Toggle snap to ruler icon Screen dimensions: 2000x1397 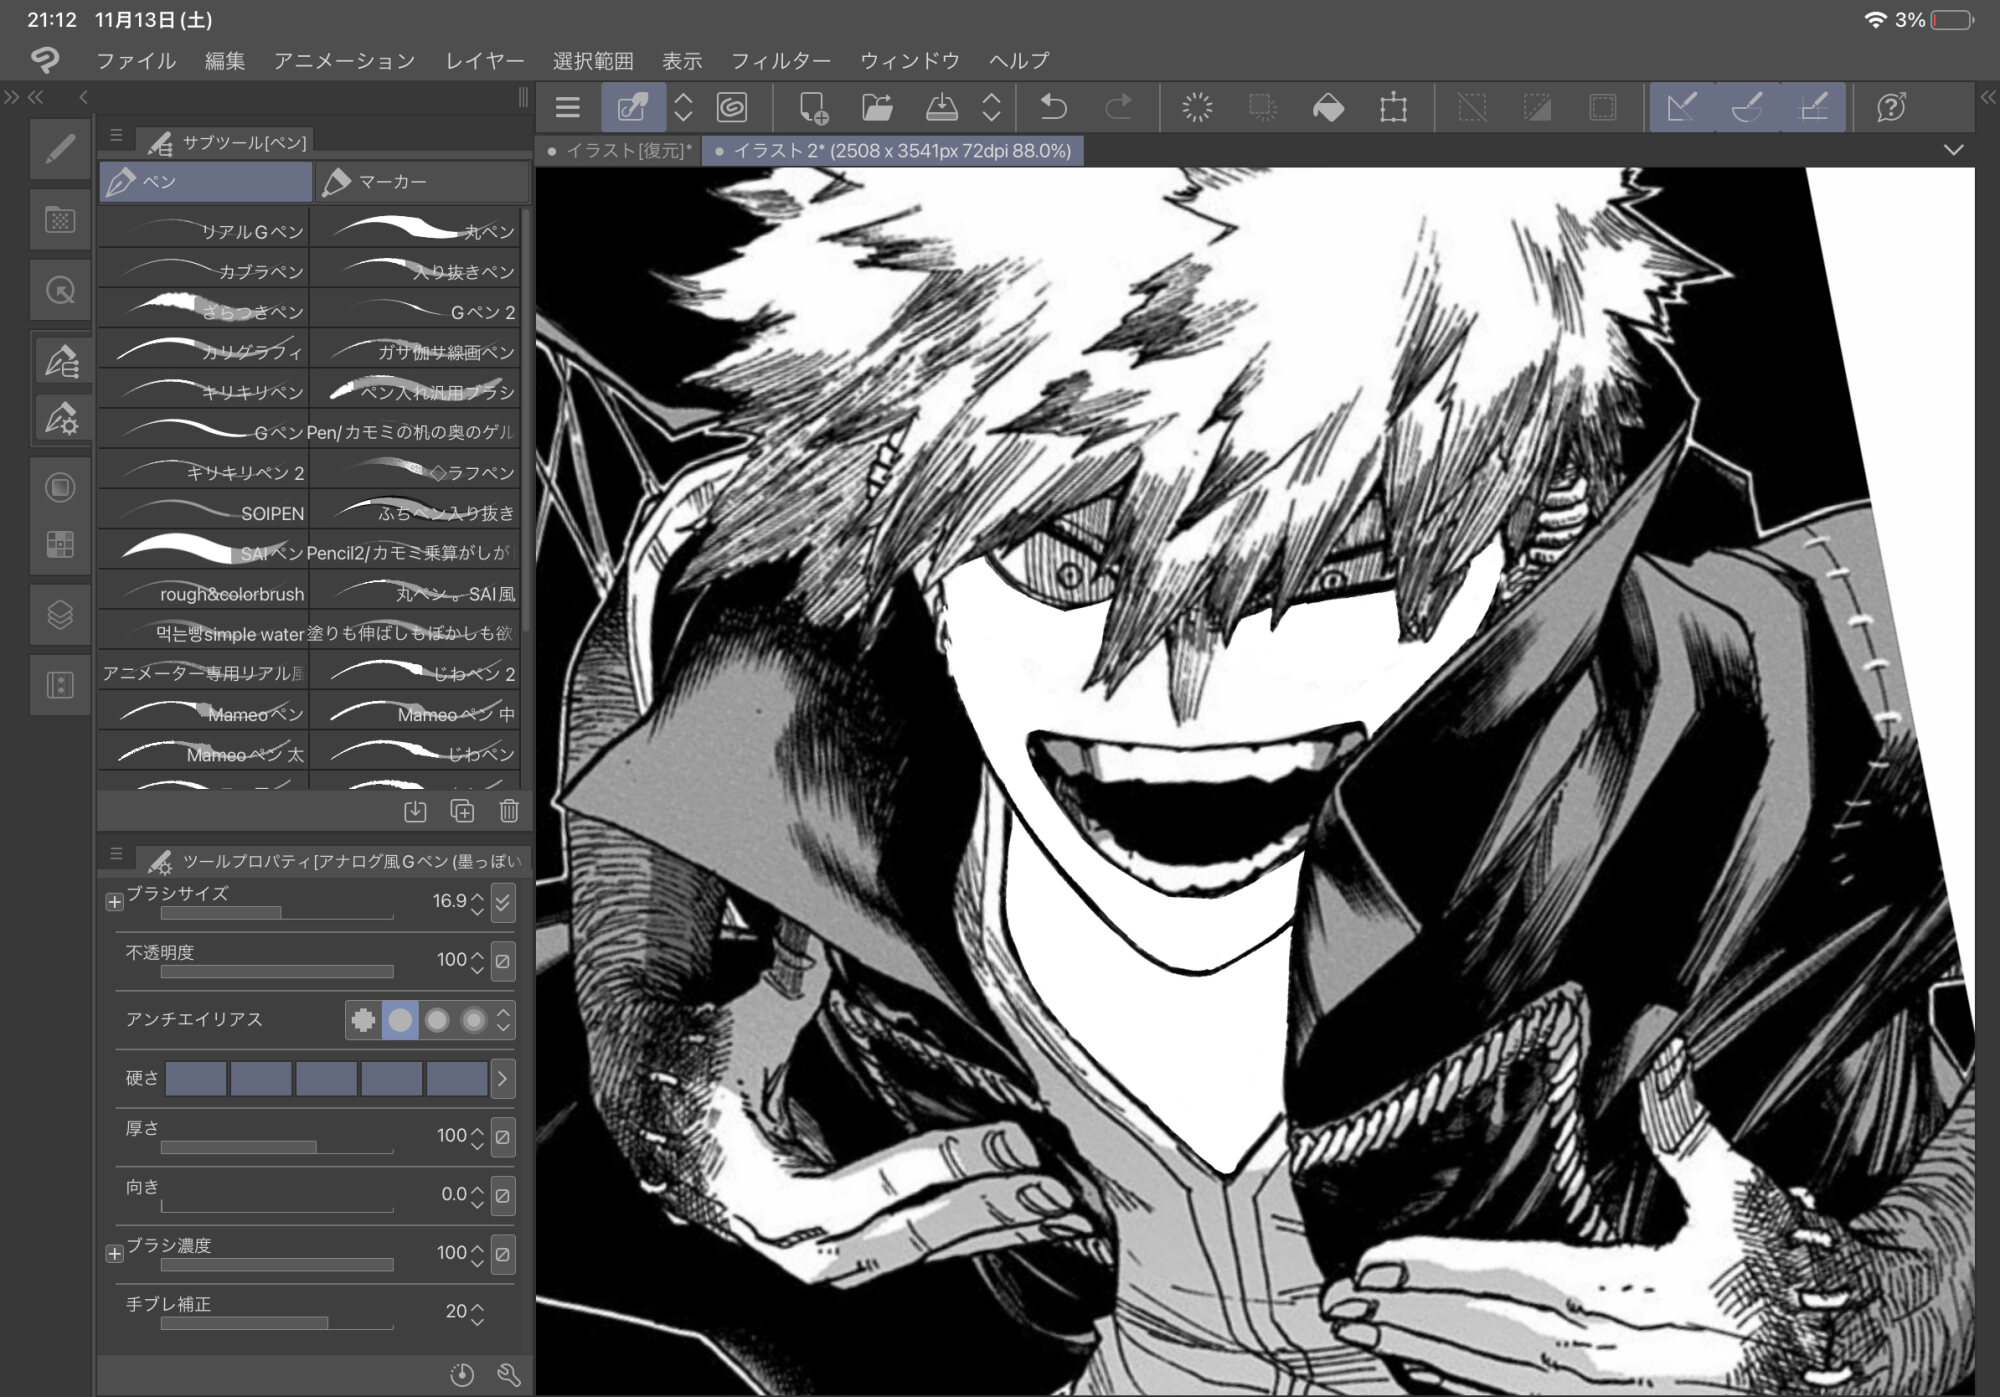1682,107
